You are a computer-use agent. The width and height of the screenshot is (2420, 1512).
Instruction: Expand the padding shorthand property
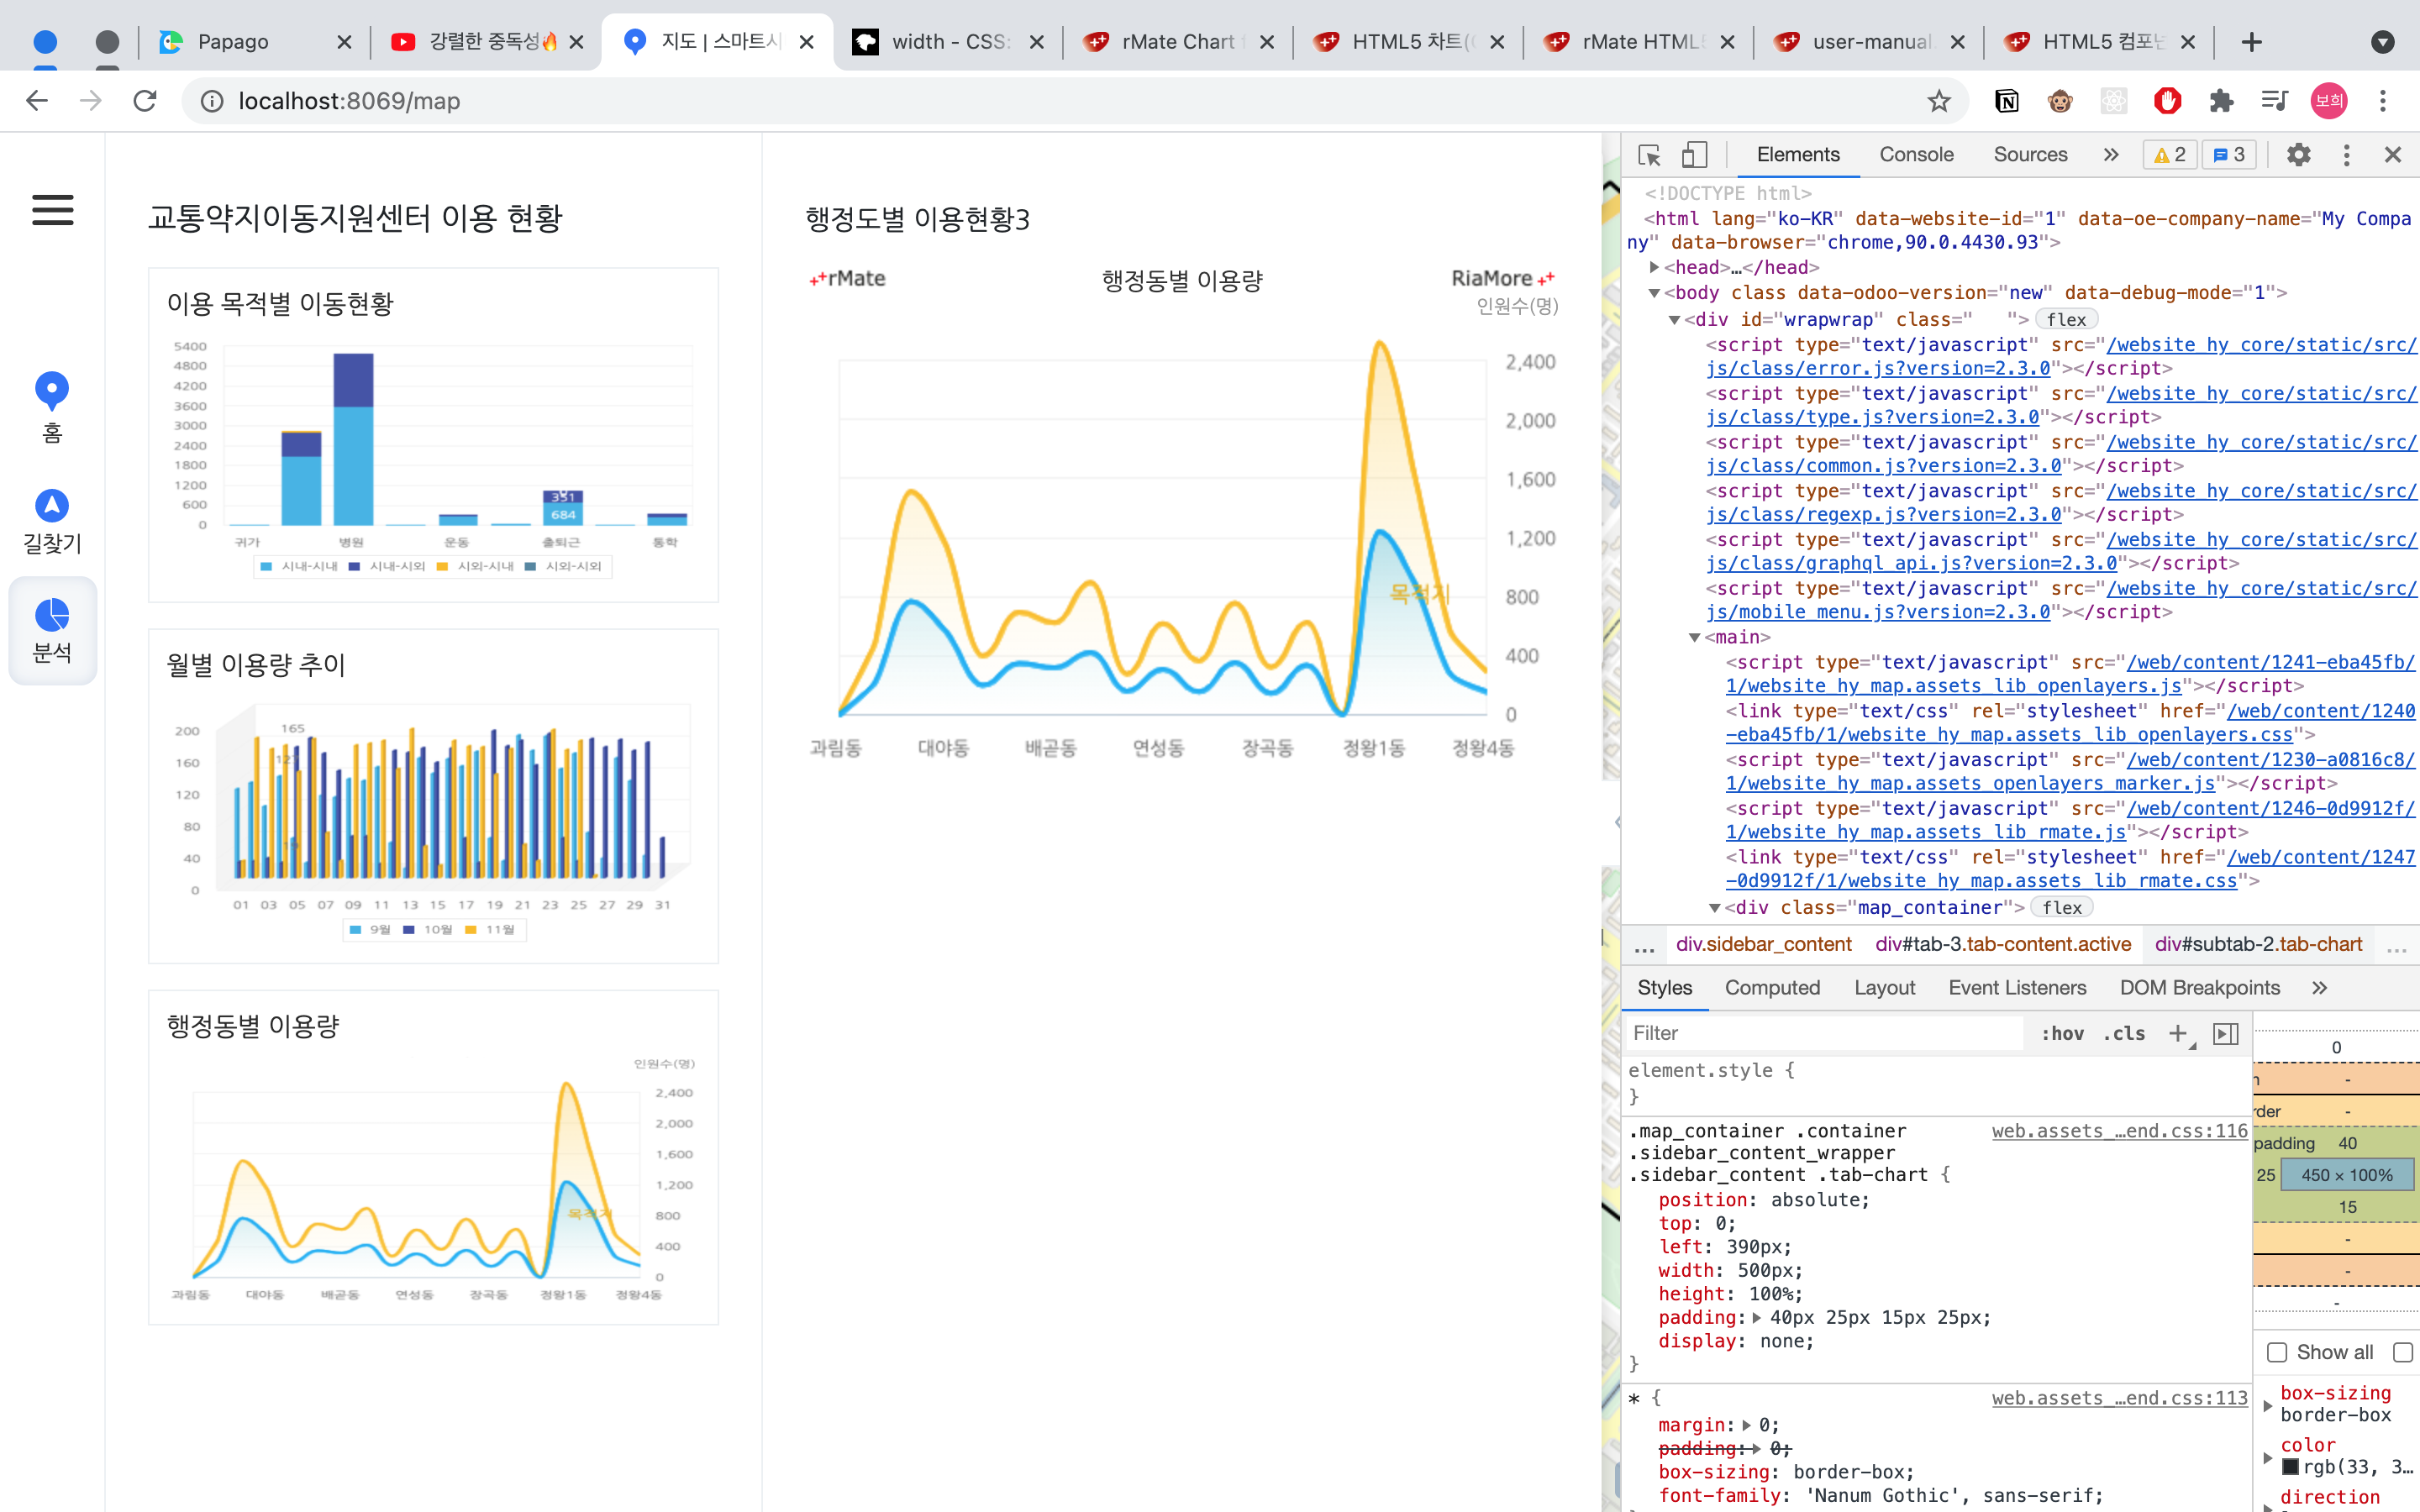point(1757,1318)
